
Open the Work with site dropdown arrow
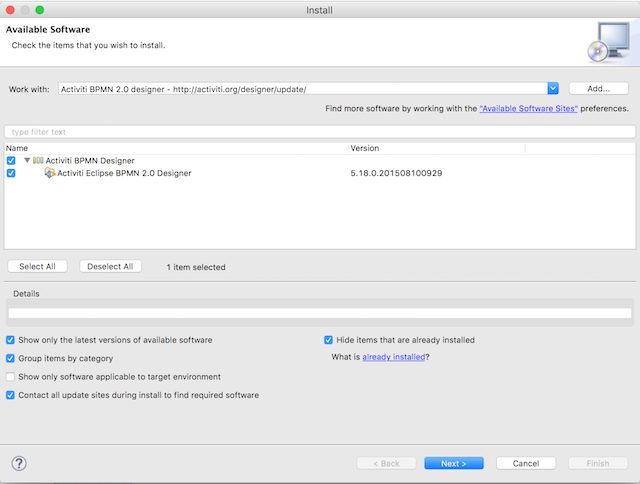coord(553,89)
